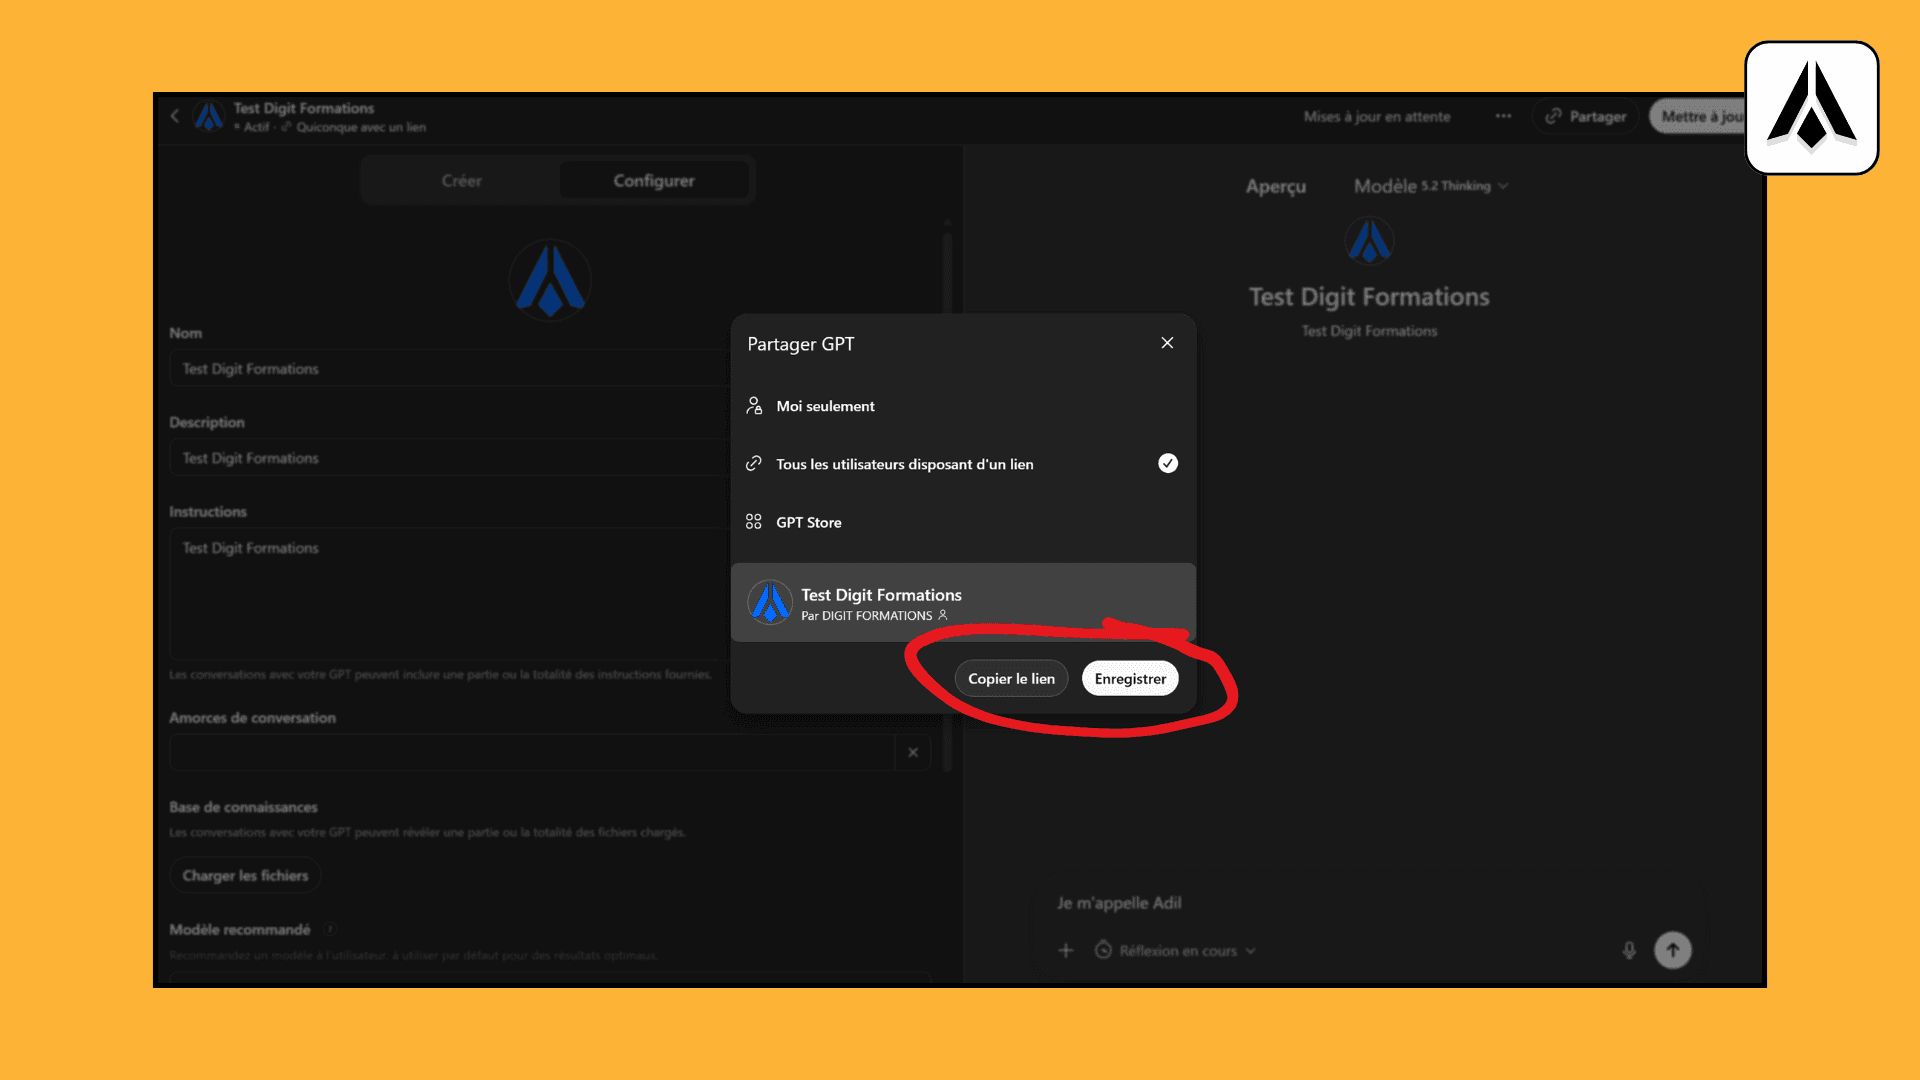Click the Partager link icon button
Viewport: 1920px width, 1080px height.
click(1586, 116)
